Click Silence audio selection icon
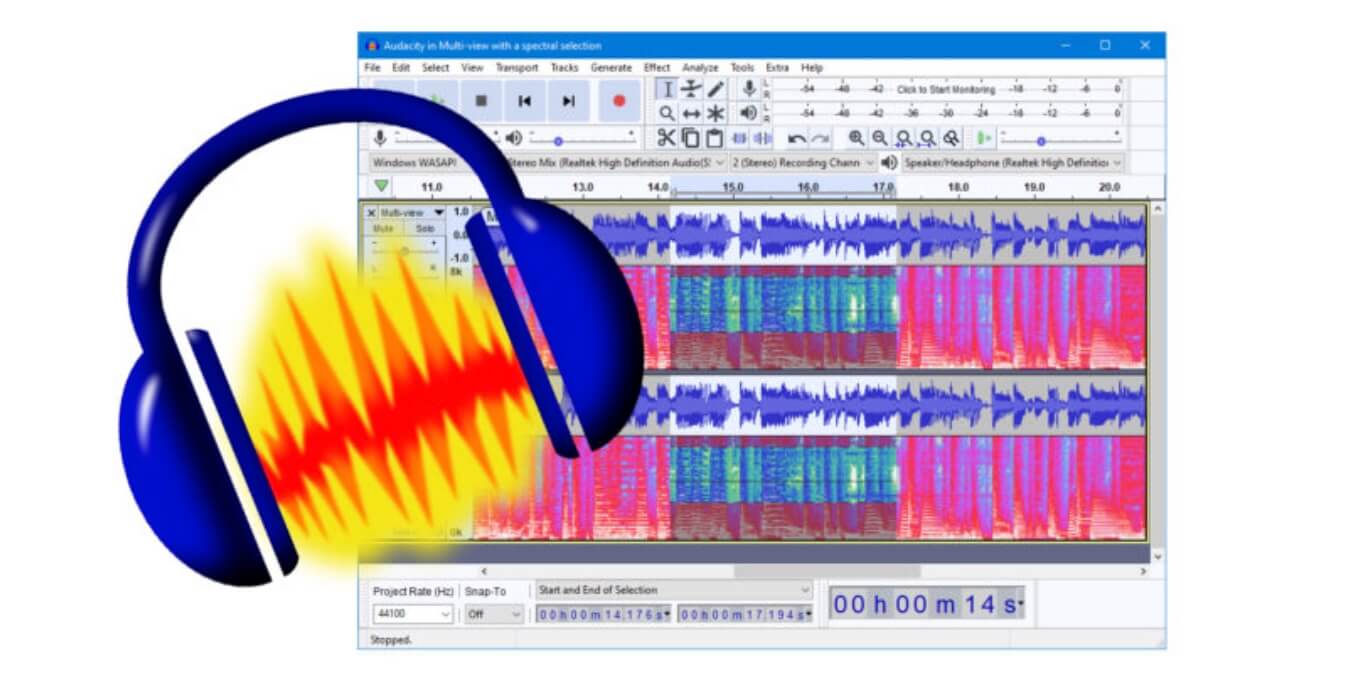 762,138
